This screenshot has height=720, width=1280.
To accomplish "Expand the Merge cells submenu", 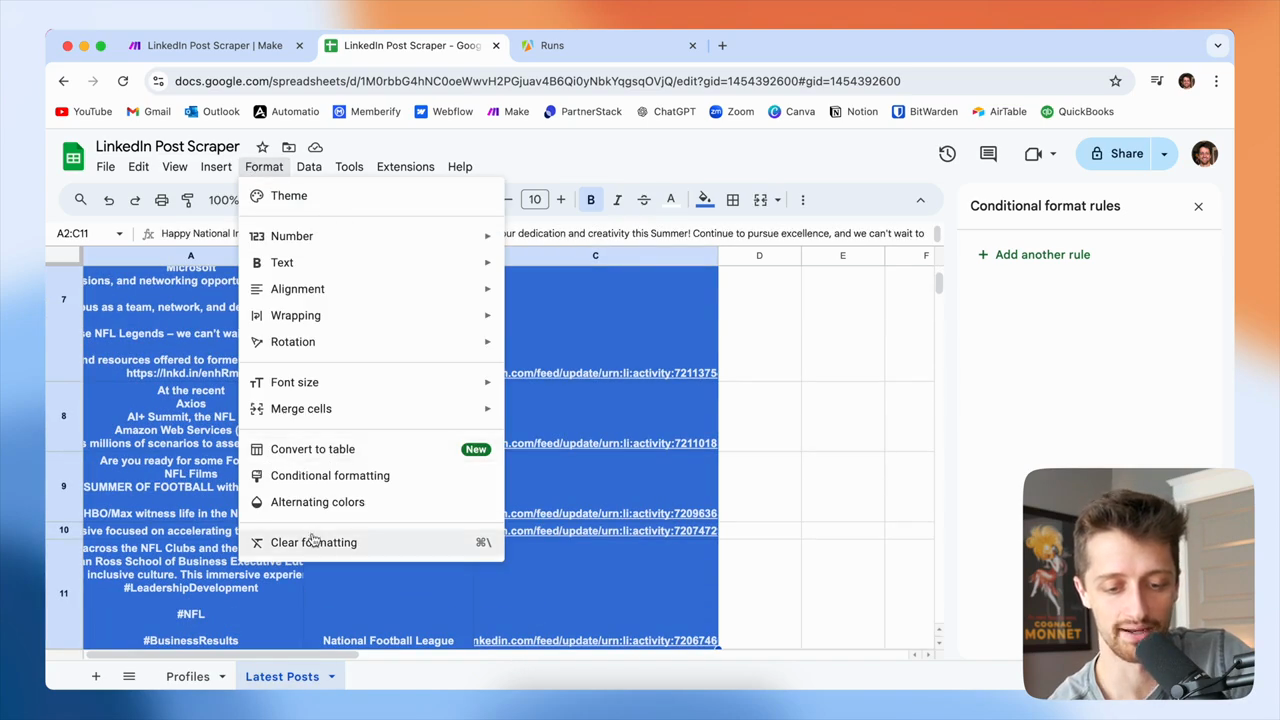I will point(372,409).
